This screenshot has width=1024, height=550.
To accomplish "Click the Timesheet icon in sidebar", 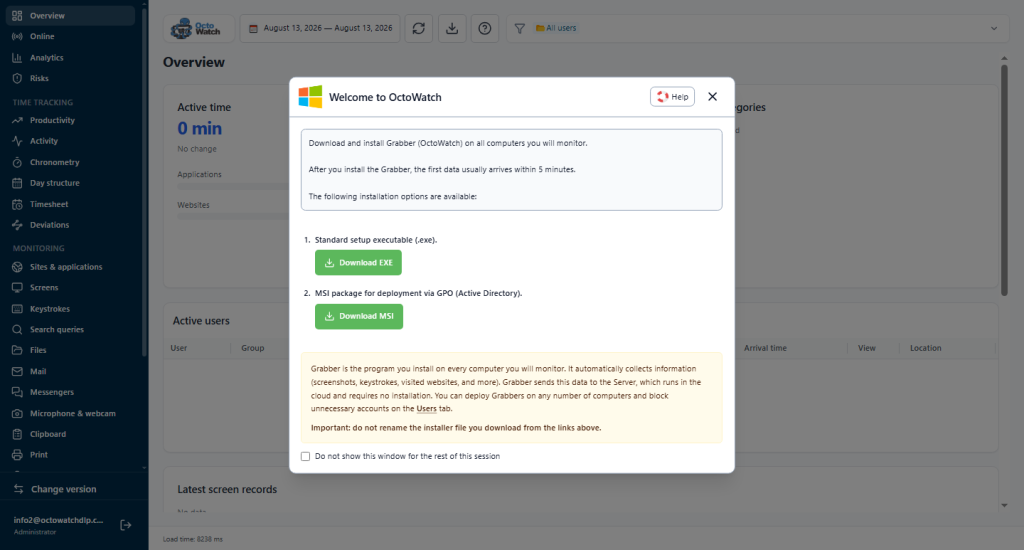I will [17, 204].
